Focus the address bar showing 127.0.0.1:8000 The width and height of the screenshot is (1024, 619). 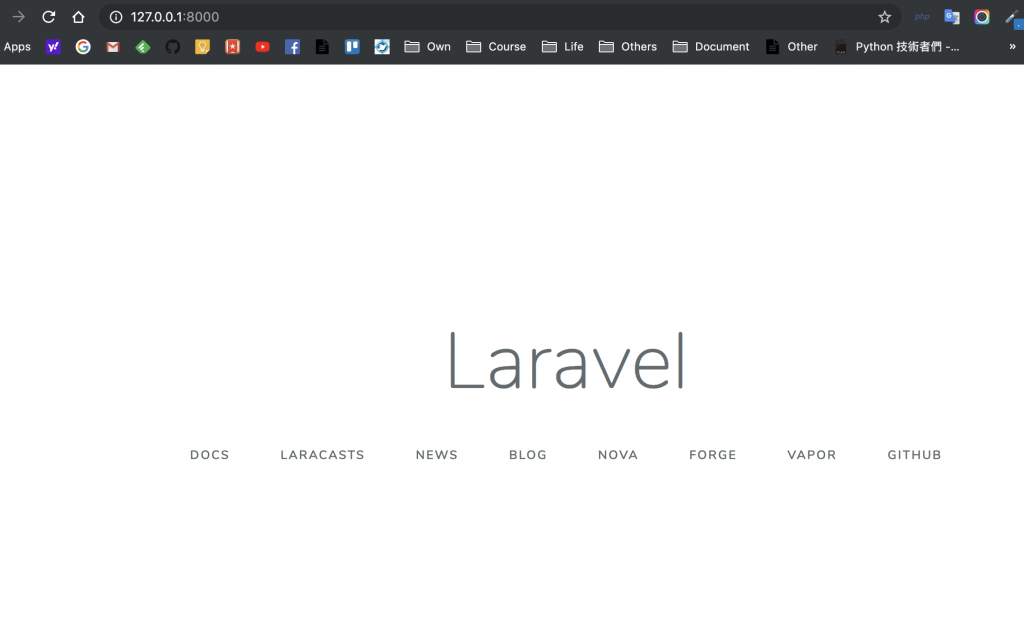point(500,17)
